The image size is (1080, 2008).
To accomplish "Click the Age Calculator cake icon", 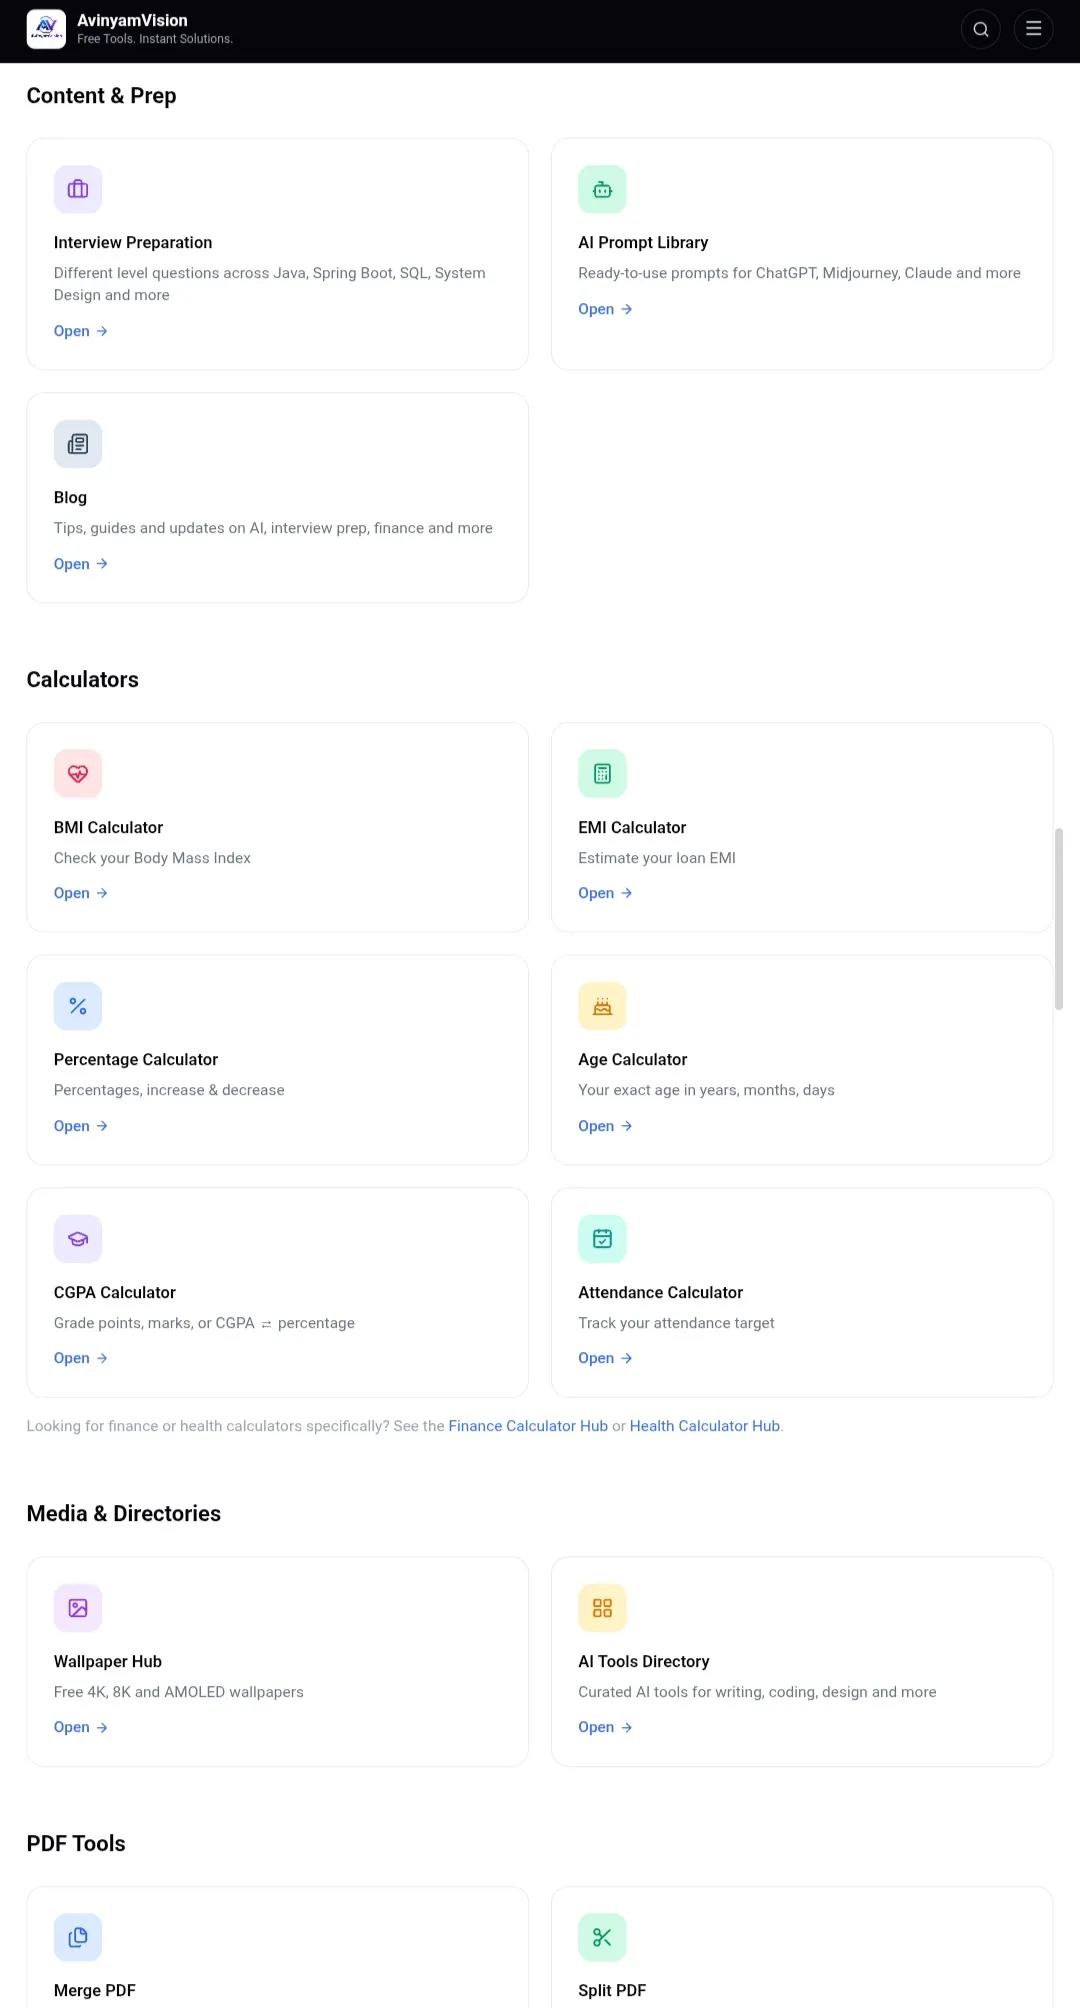I will pos(602,1006).
